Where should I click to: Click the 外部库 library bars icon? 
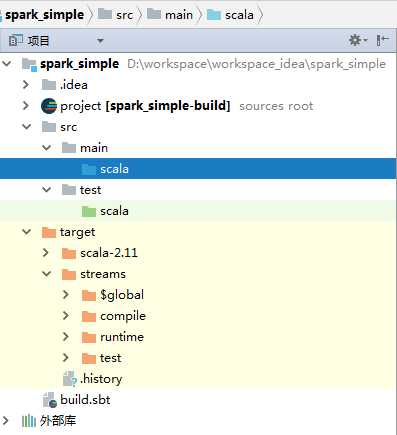[x=29, y=421]
